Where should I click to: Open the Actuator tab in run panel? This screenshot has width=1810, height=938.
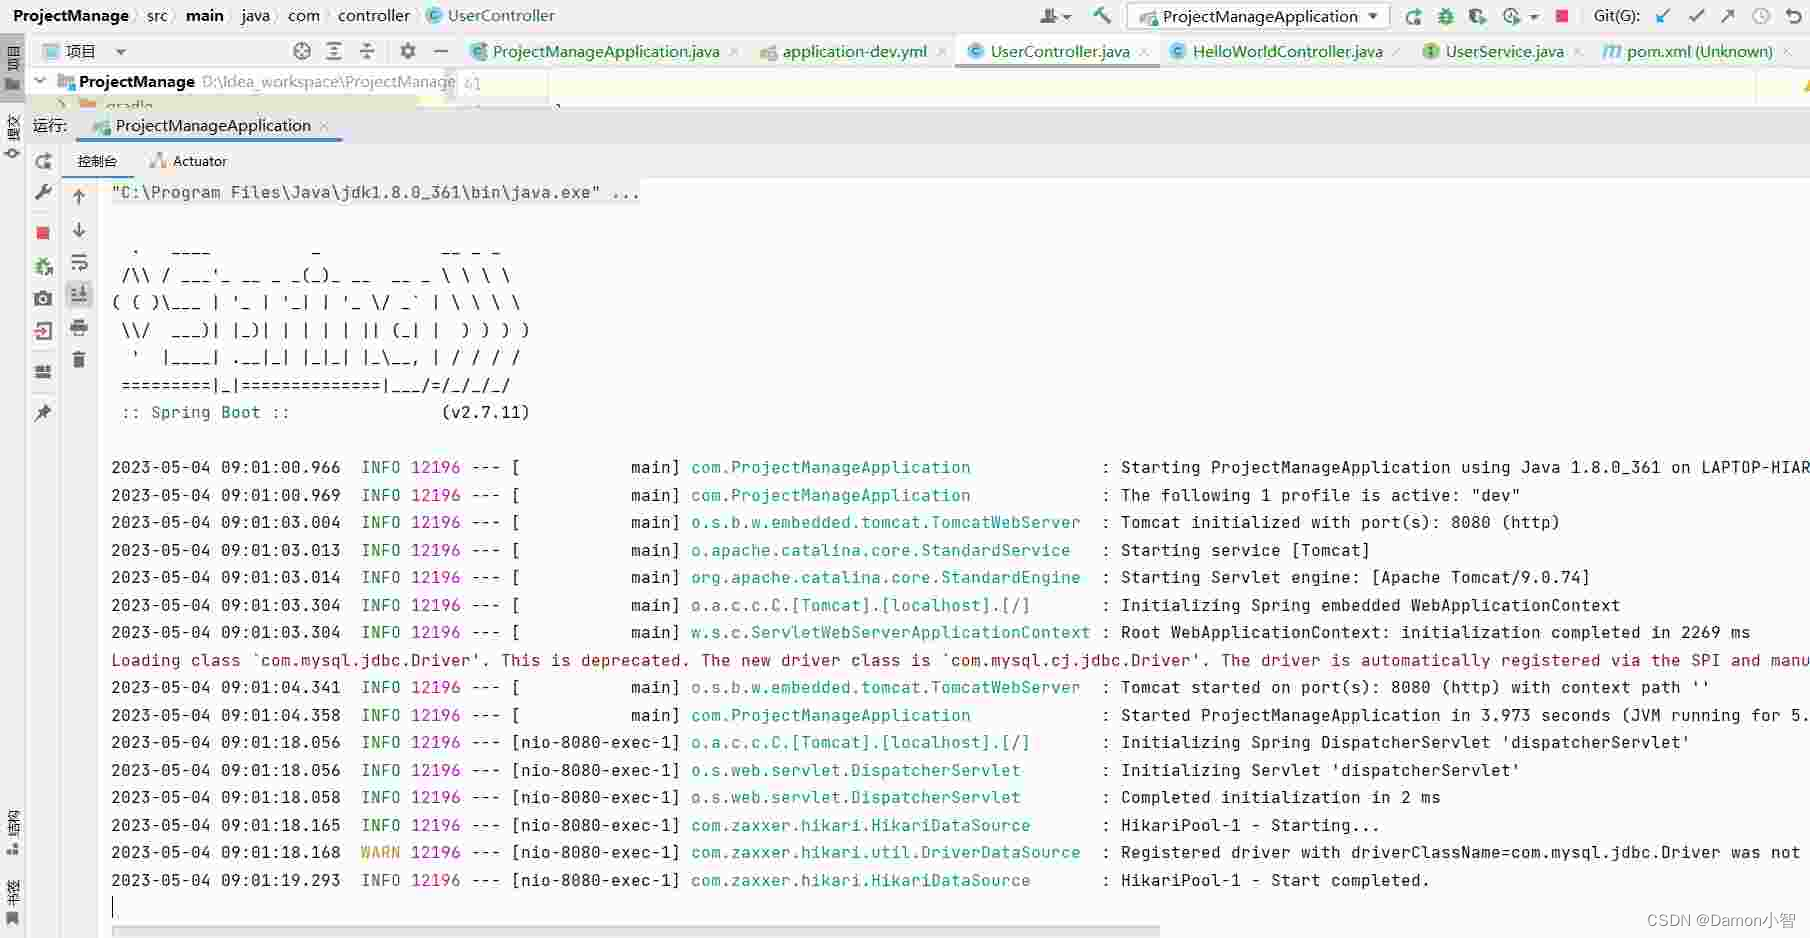tap(196, 160)
